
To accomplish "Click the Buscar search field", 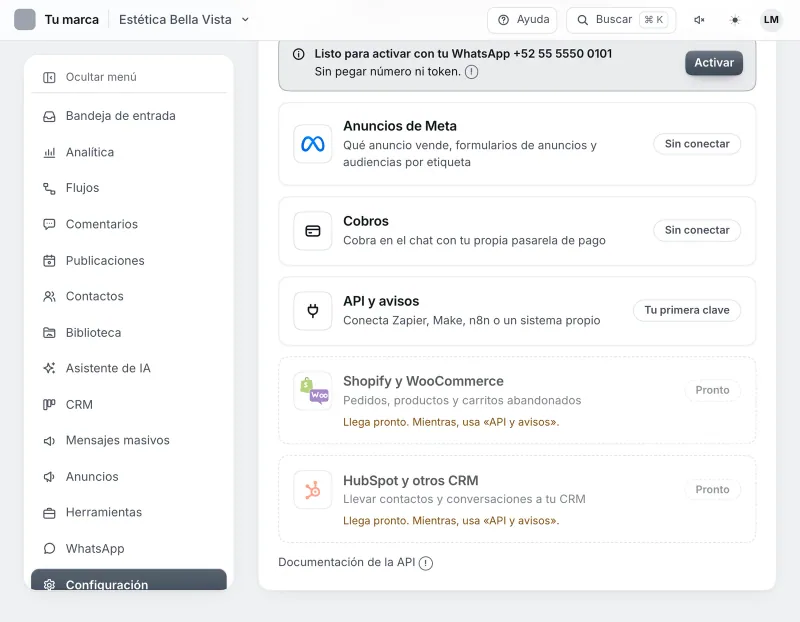I will click(621, 20).
